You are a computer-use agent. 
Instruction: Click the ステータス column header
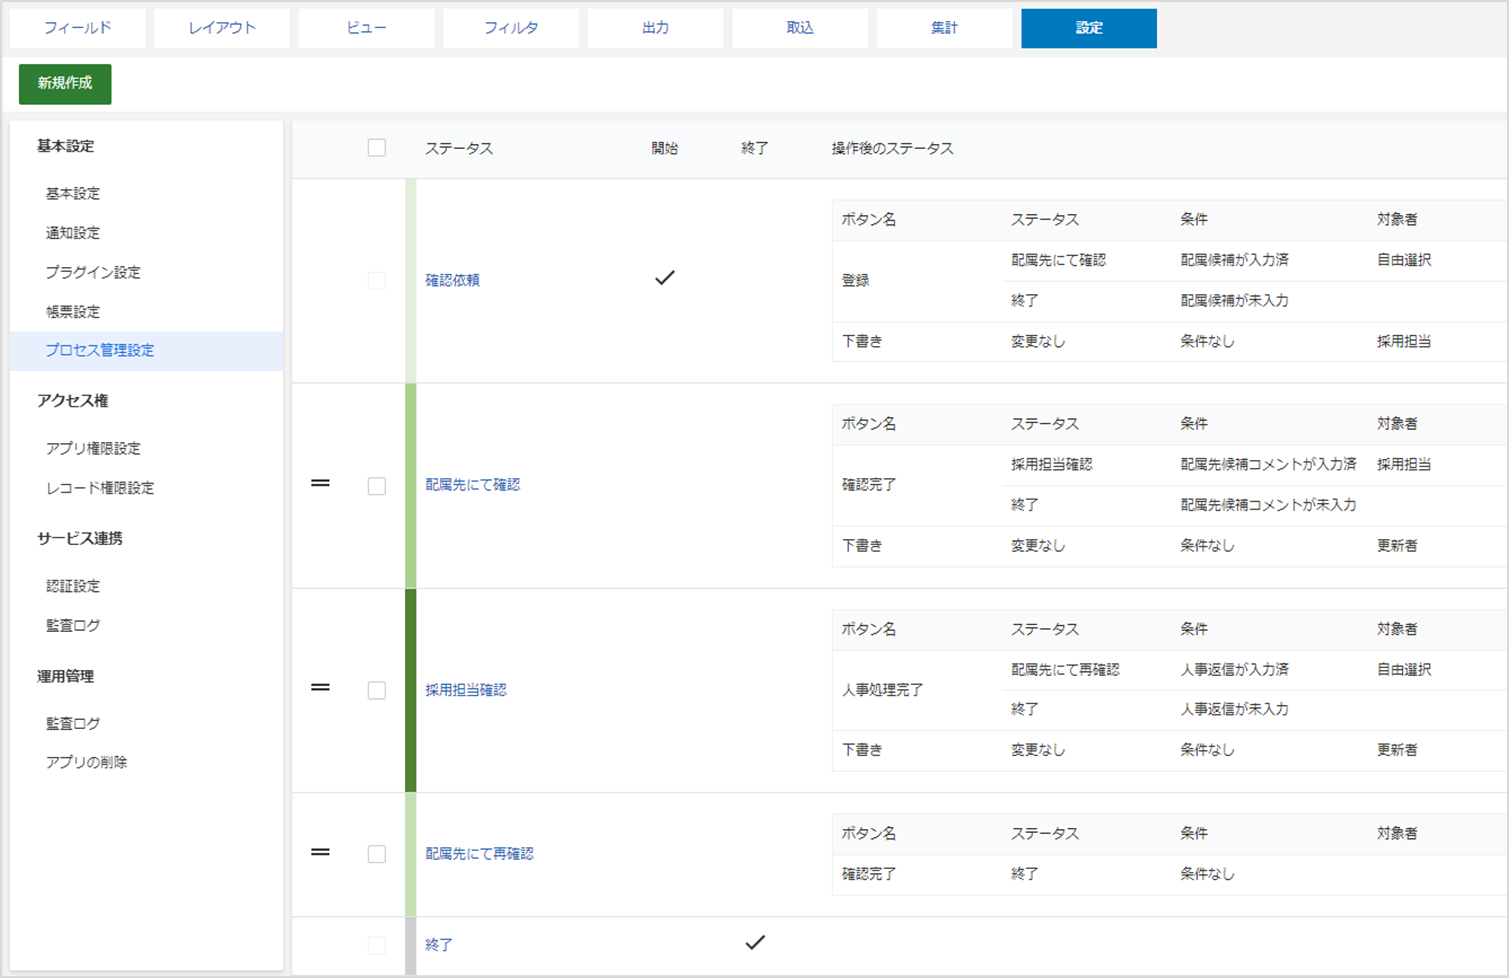459,148
